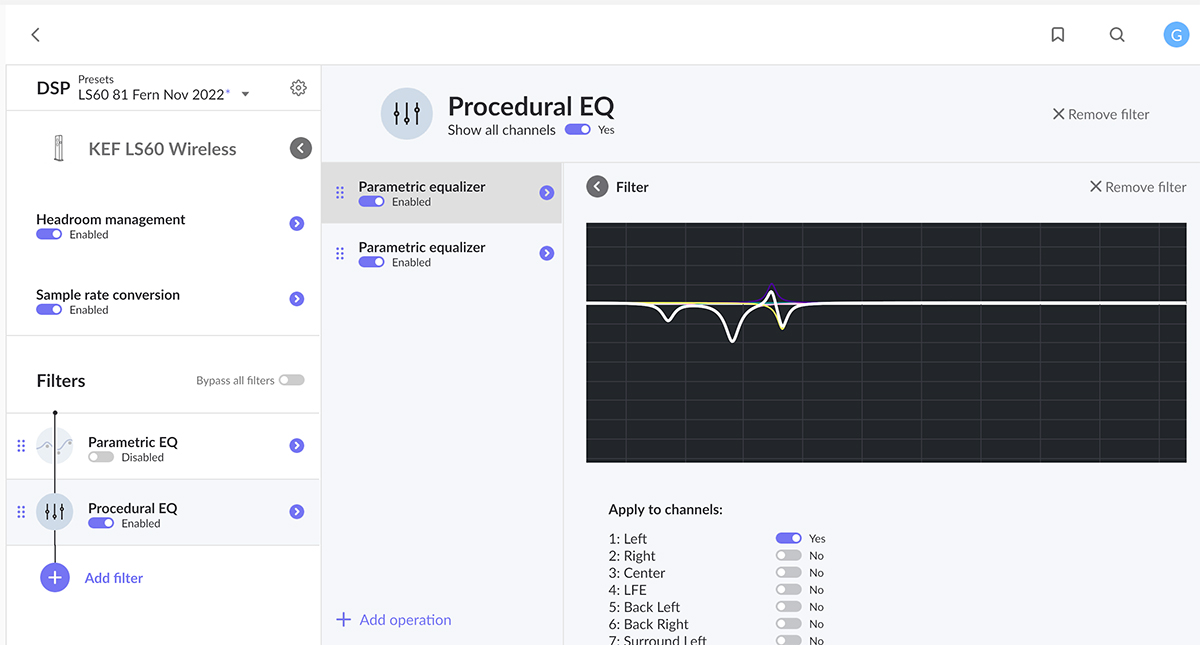Click preset name LS60 81 Fern Nov 2022
The image size is (1200, 645).
pyautogui.click(x=154, y=94)
